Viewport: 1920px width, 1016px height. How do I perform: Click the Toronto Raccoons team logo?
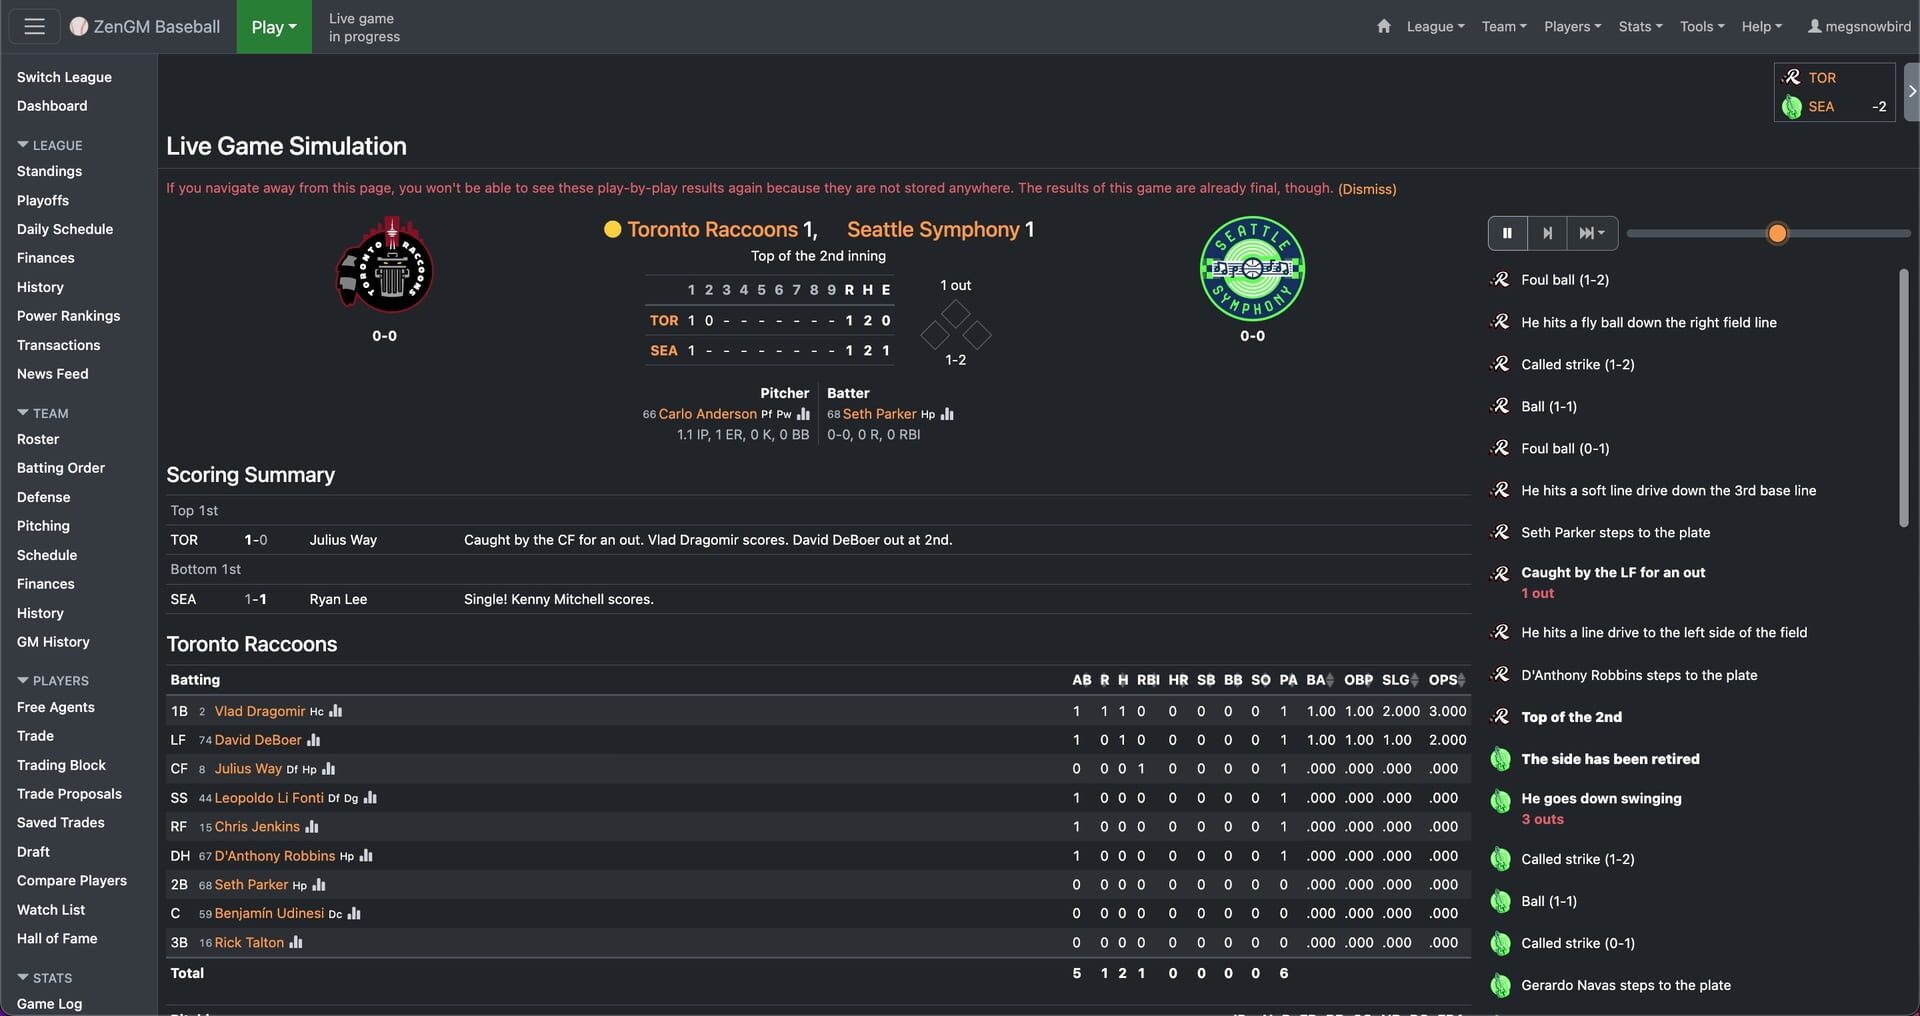pos(385,265)
